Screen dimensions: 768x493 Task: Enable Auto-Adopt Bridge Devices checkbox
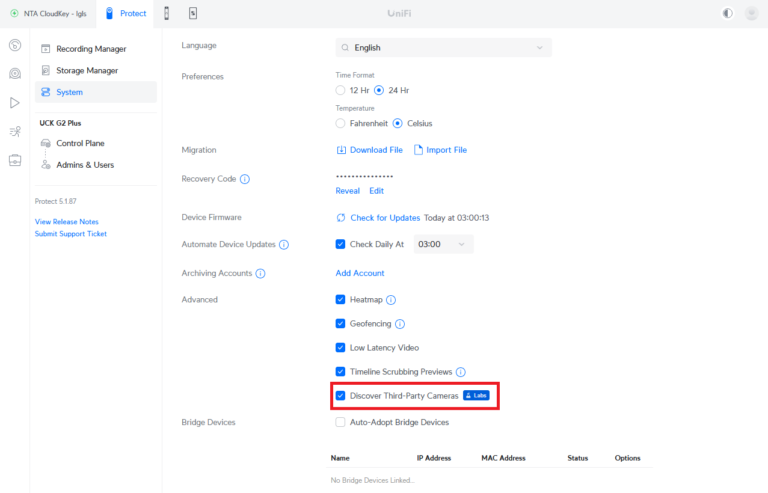point(340,422)
